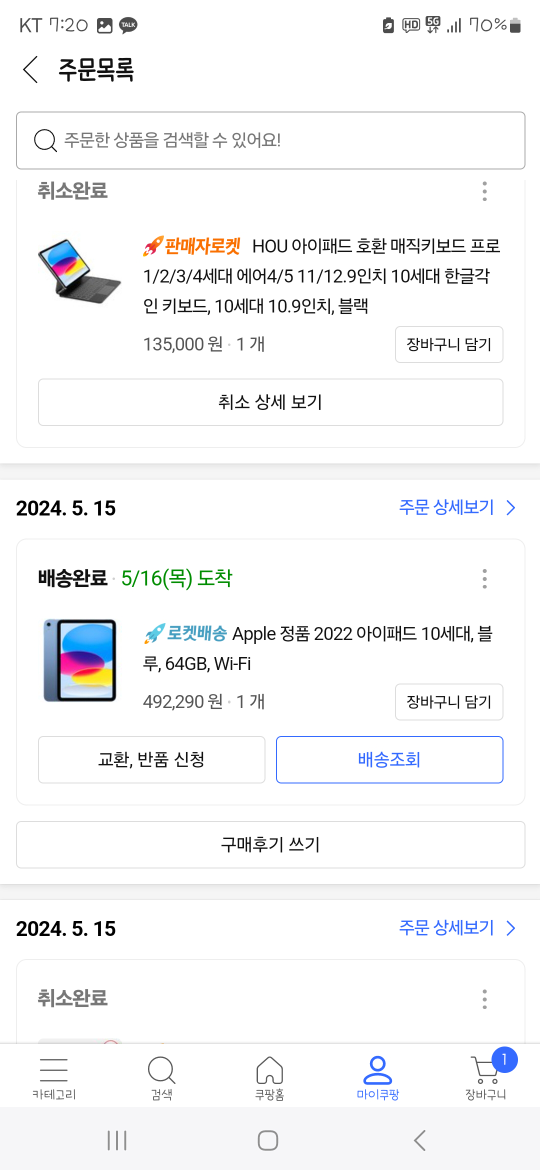Track delivery via 배송조회 button
Viewport: 540px width, 1170px height.
[x=389, y=760]
